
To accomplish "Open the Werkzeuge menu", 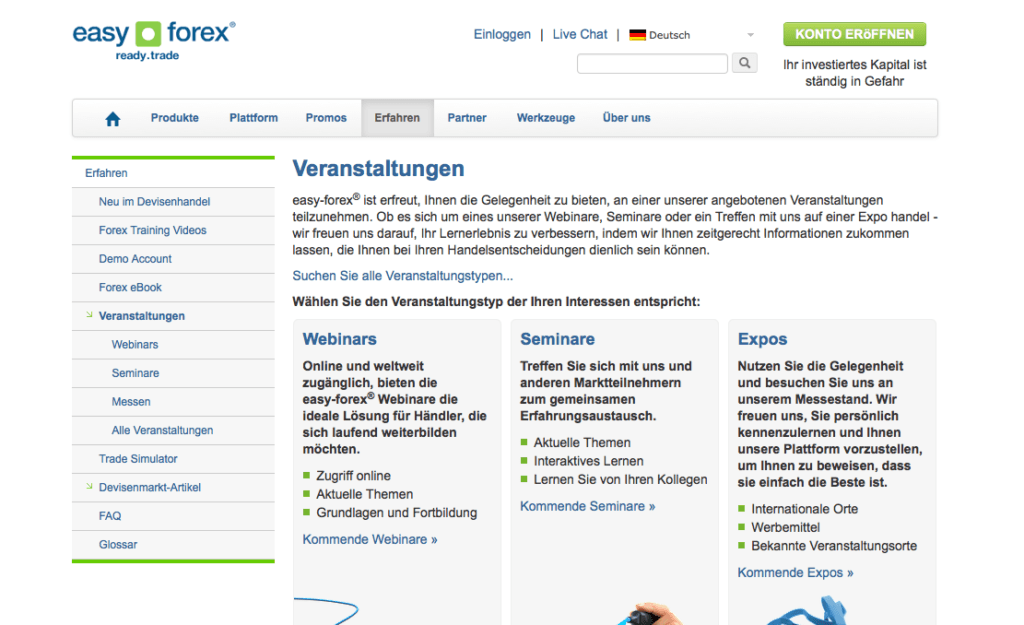I will [546, 118].
